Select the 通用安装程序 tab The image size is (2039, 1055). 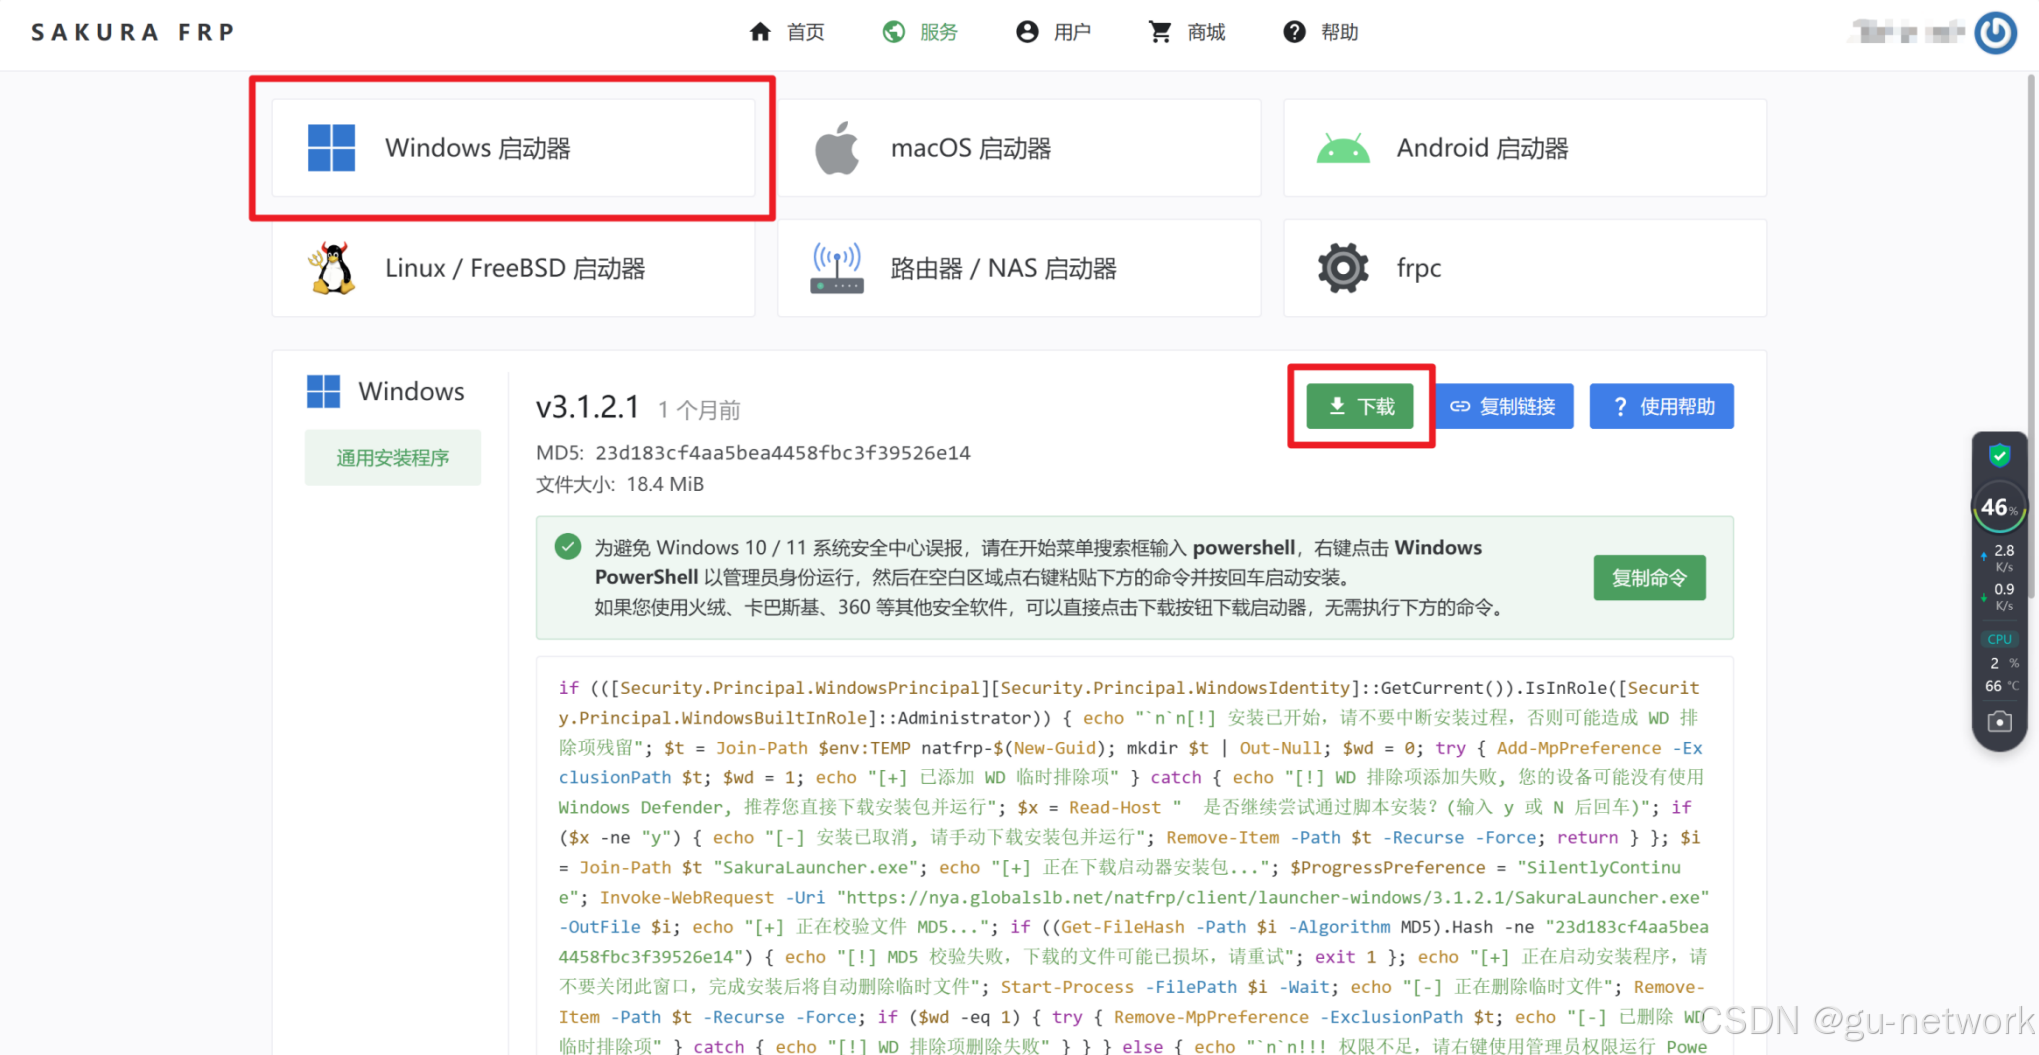point(393,458)
